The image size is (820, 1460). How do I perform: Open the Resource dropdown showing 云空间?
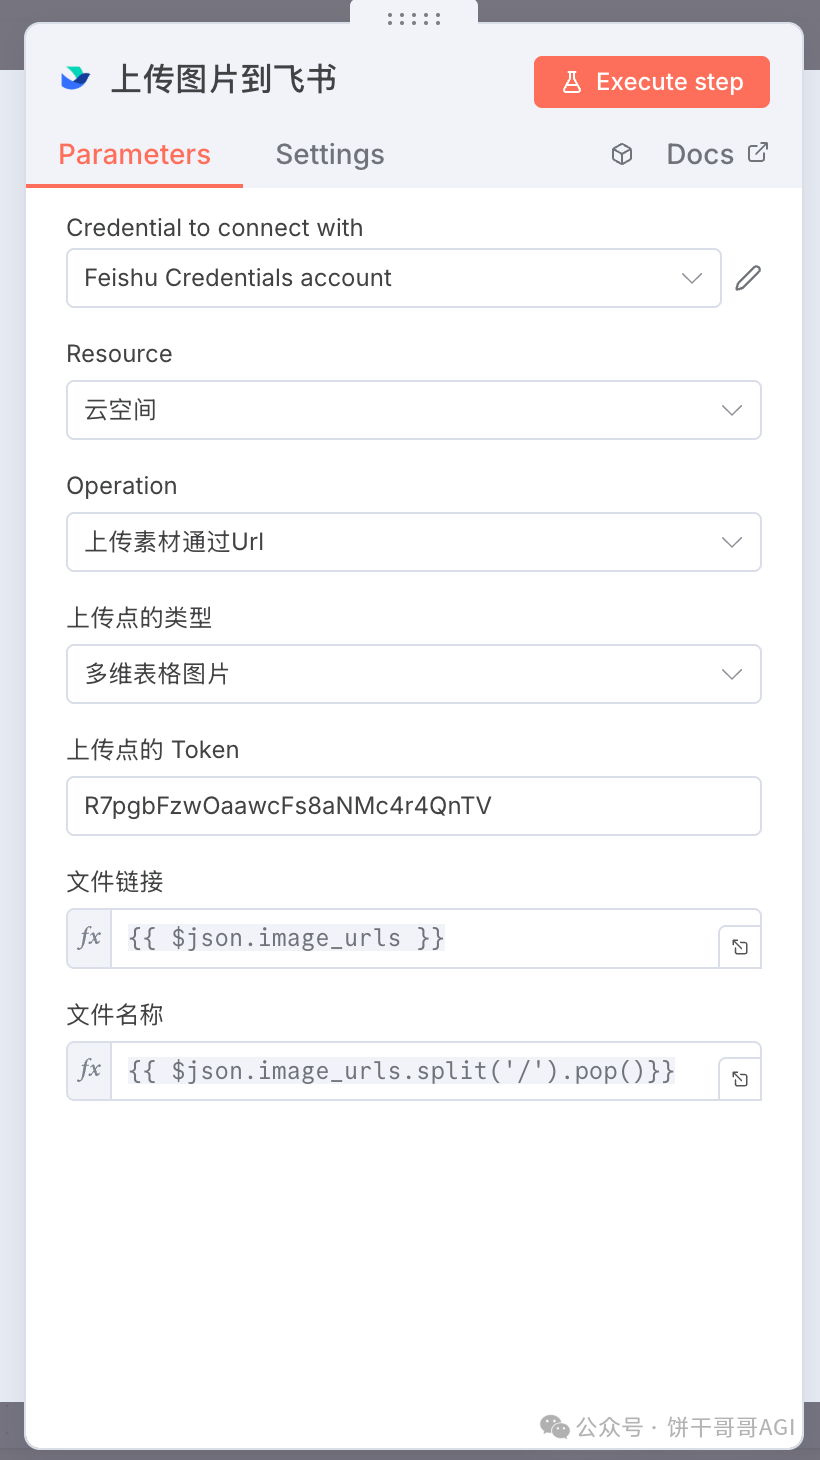pos(414,410)
